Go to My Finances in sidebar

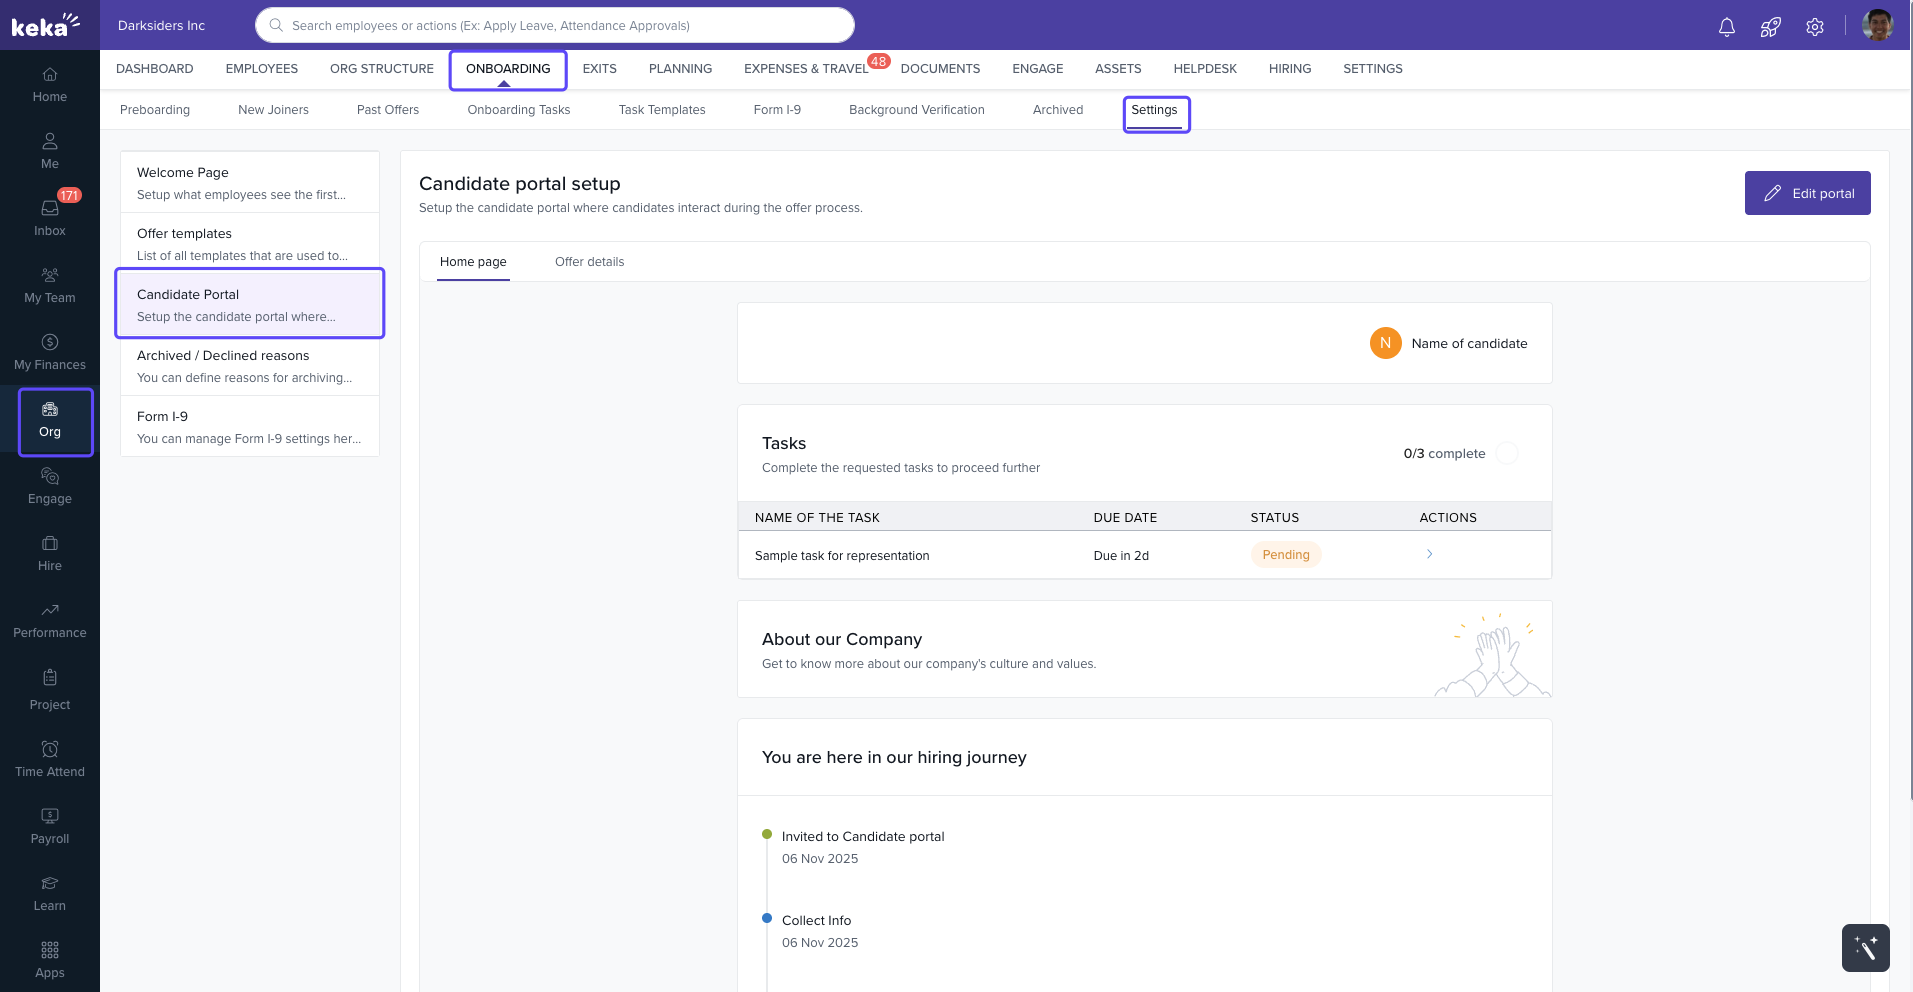point(50,351)
